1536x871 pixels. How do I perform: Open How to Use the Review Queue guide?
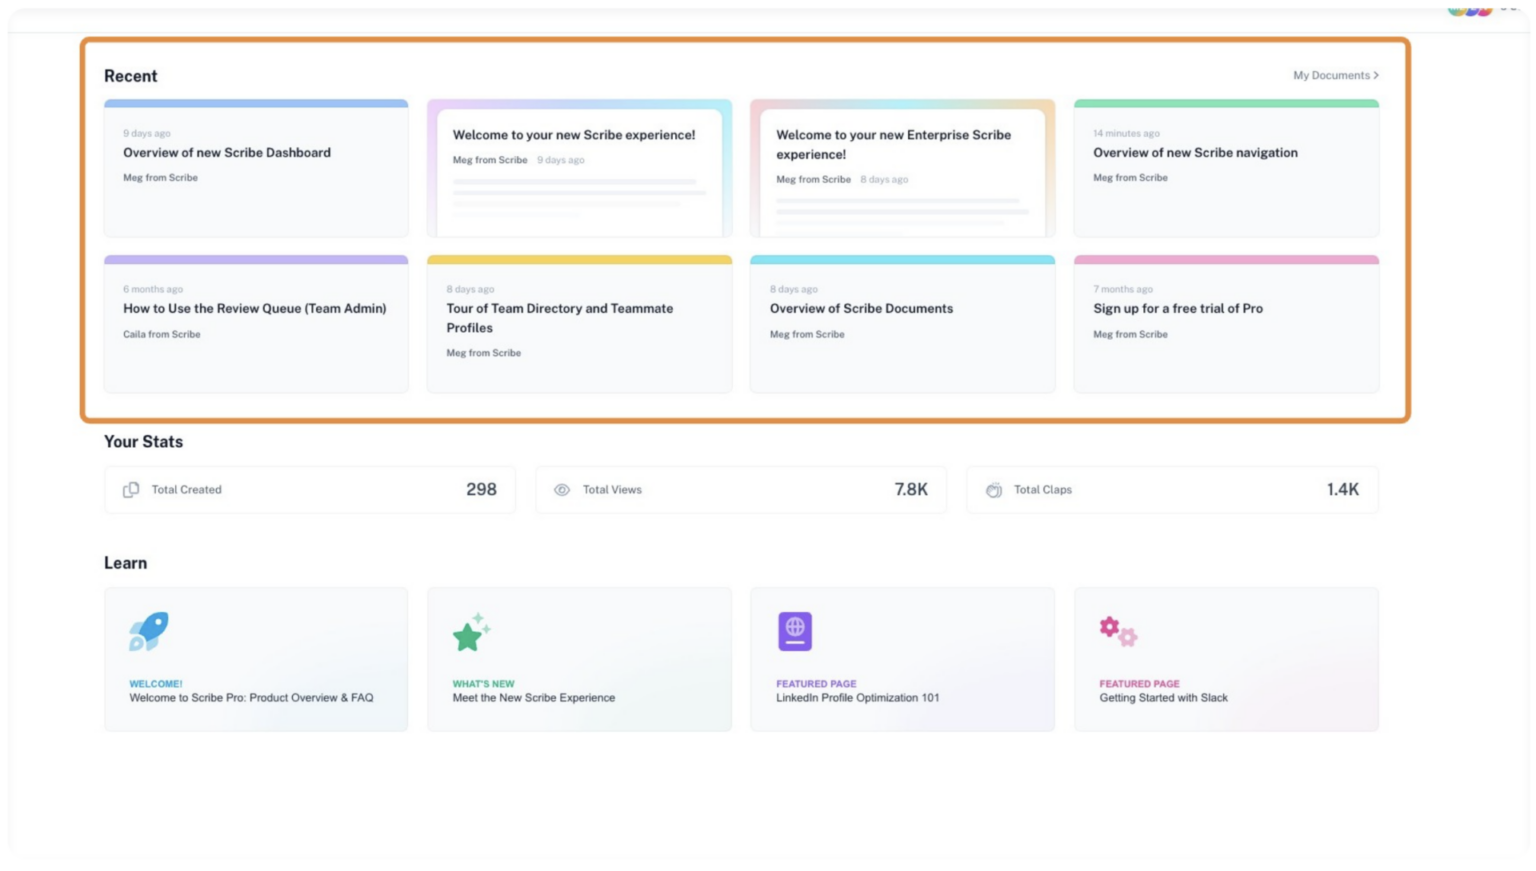coord(256,324)
